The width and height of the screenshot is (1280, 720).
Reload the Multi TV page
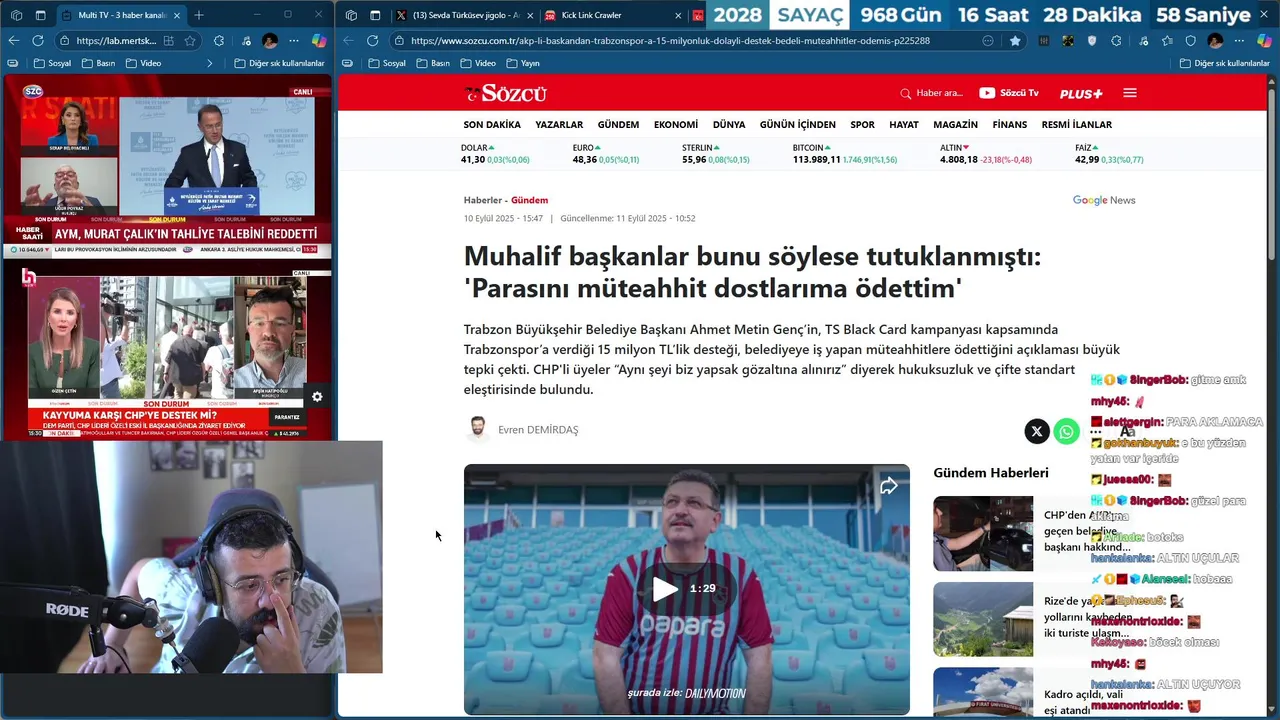pyautogui.click(x=38, y=41)
